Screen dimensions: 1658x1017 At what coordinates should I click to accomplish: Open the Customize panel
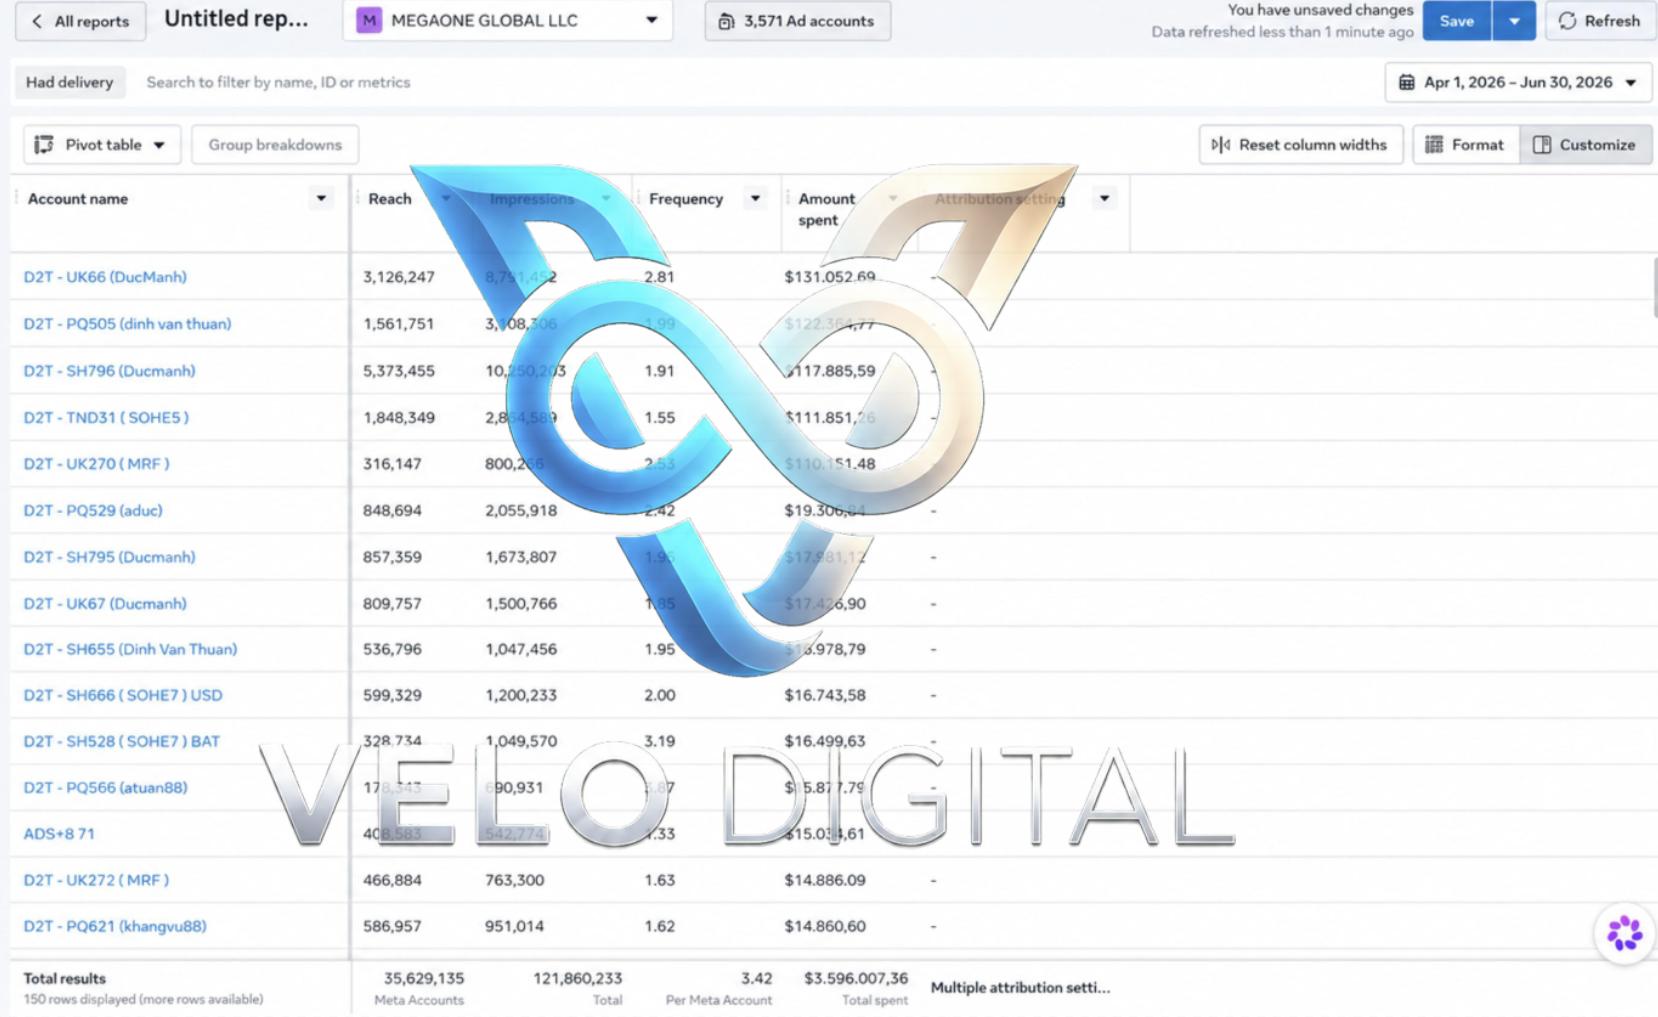click(1585, 145)
